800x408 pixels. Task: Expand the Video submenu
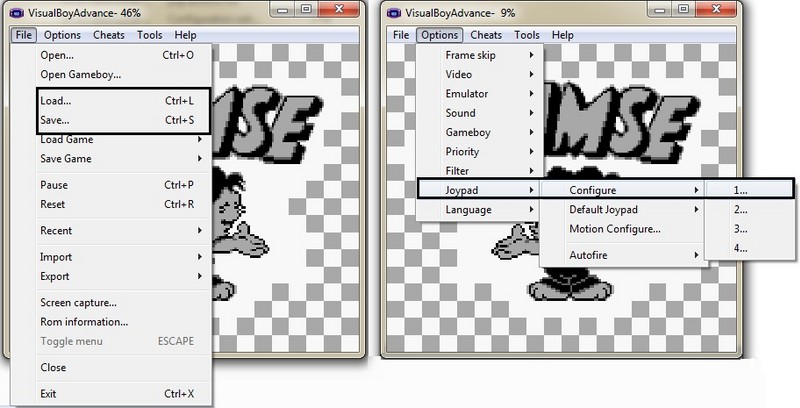tap(480, 74)
